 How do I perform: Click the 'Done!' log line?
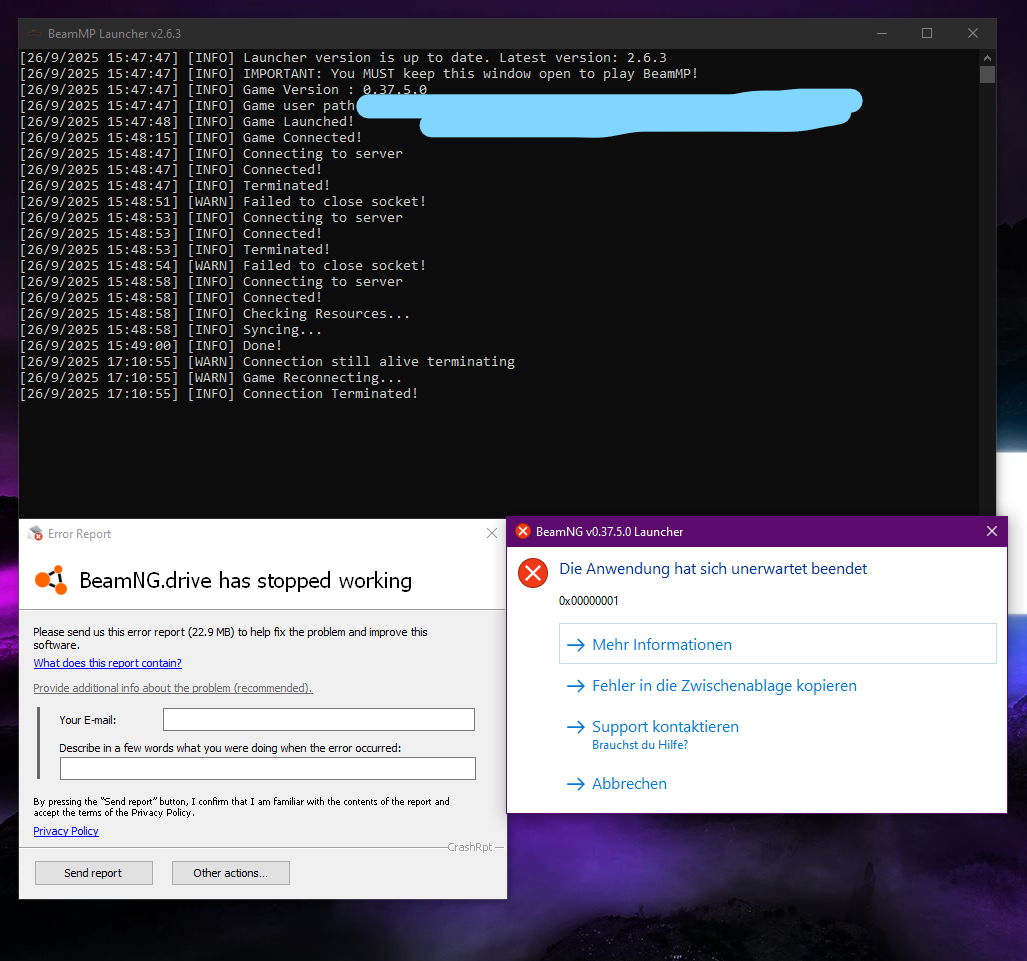151,346
